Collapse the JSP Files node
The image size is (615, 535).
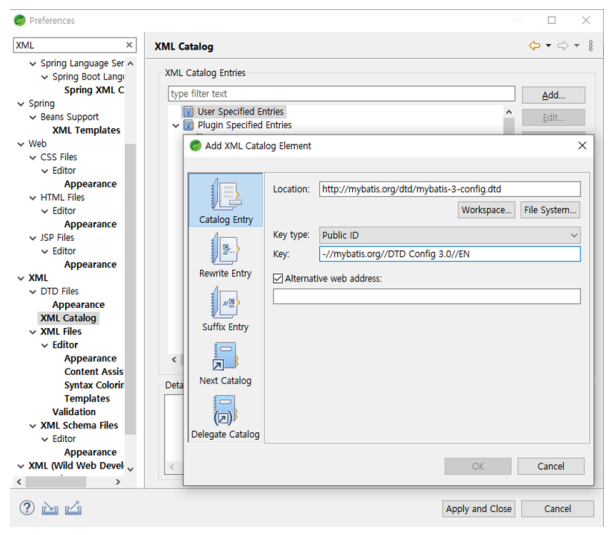pos(33,238)
